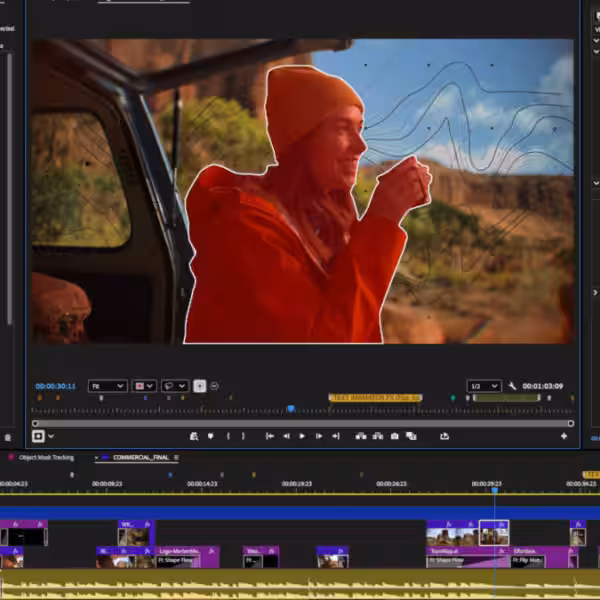Viewport: 600px width, 600px height.
Task: Click the left handle of the monitor zoom bar
Action: 35,424
